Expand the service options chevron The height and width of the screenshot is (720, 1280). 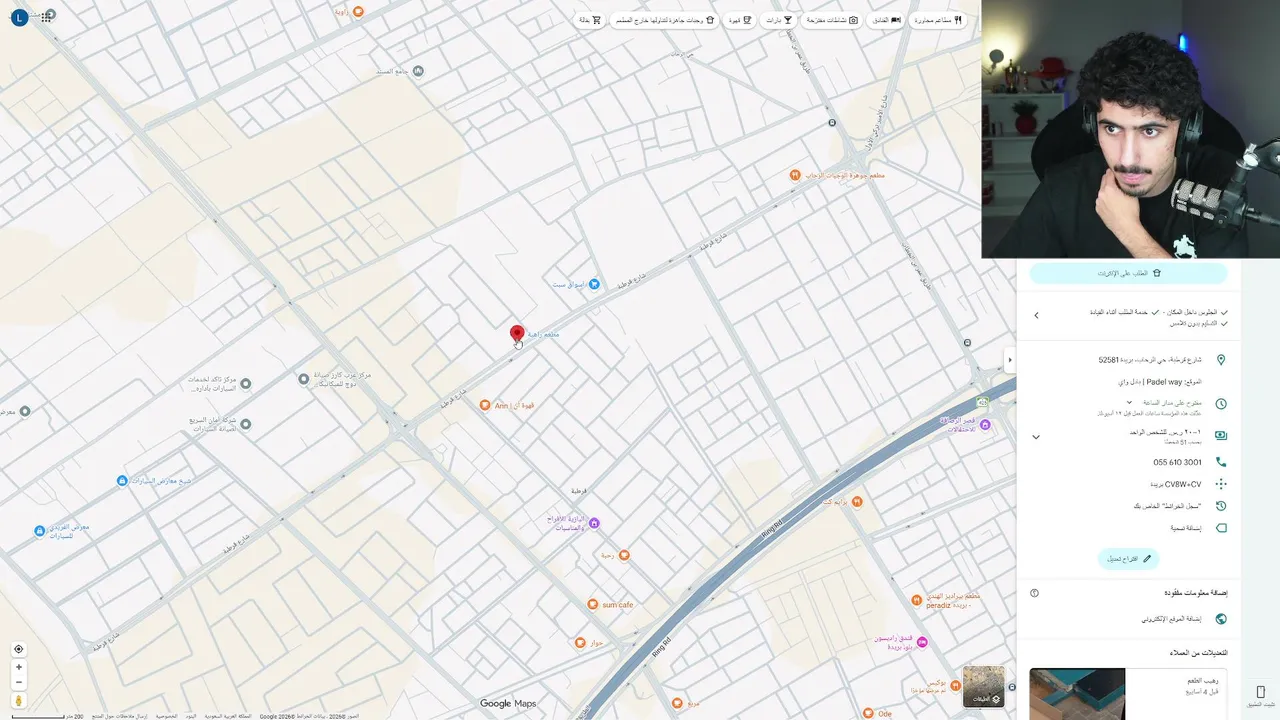pos(1036,316)
